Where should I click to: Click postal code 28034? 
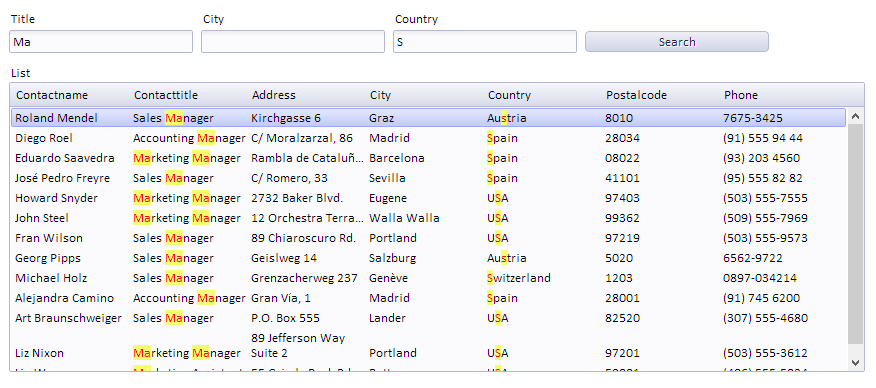pos(622,138)
